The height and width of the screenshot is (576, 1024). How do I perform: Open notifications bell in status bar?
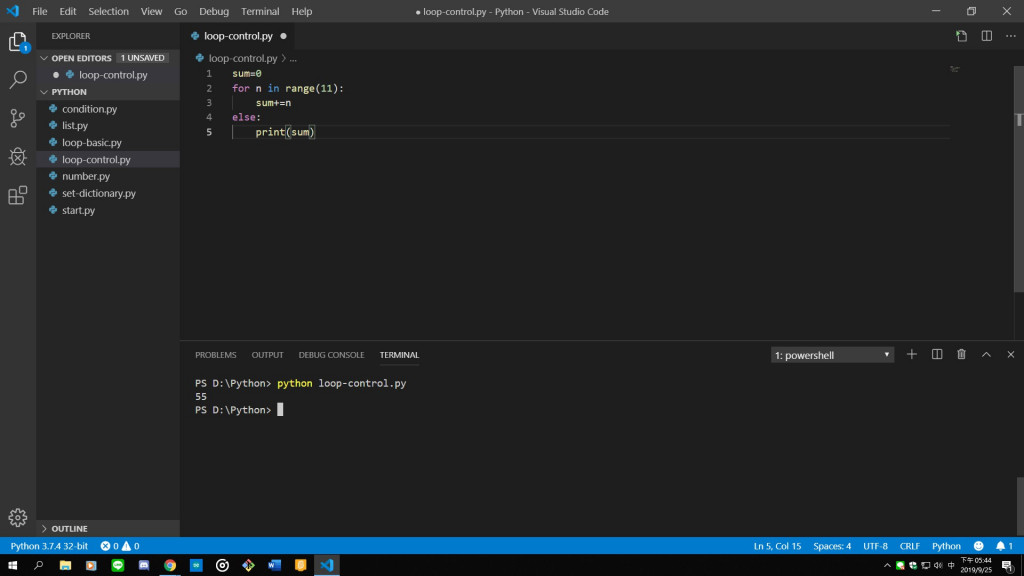[x=1004, y=546]
